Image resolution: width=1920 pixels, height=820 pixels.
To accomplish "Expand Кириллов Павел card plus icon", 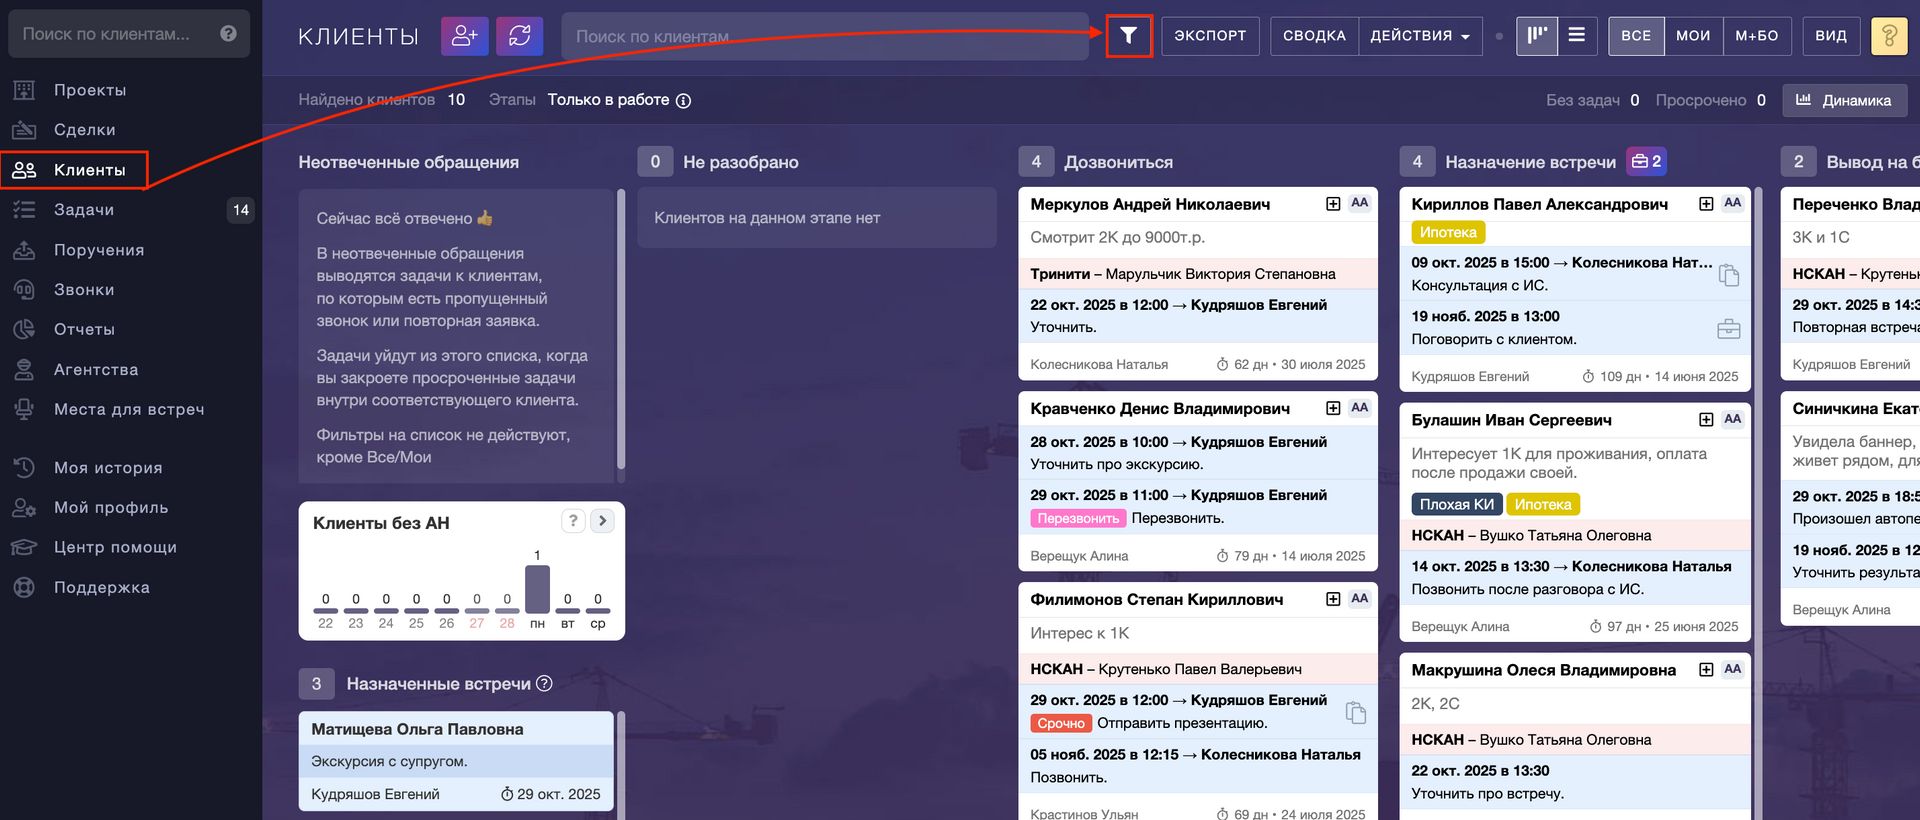I will [1706, 204].
